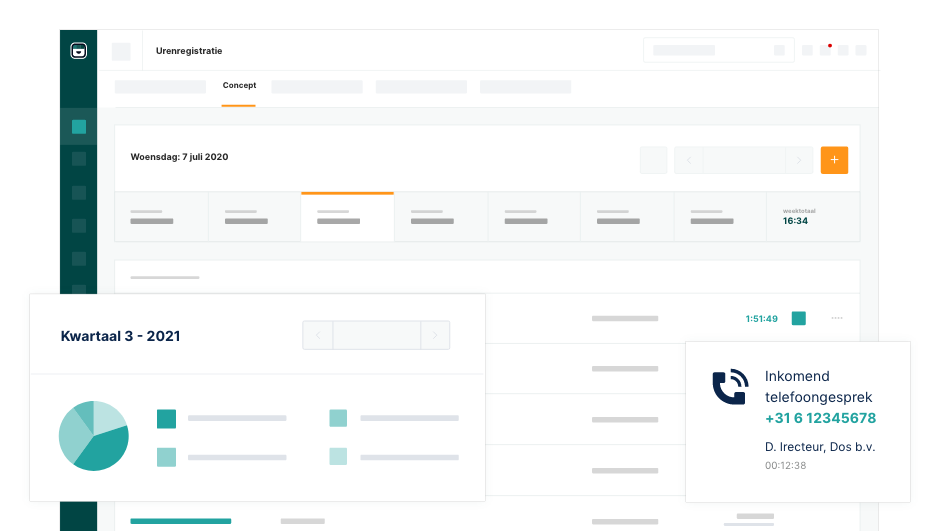
Task: Click the orange plus button
Action: (834, 160)
